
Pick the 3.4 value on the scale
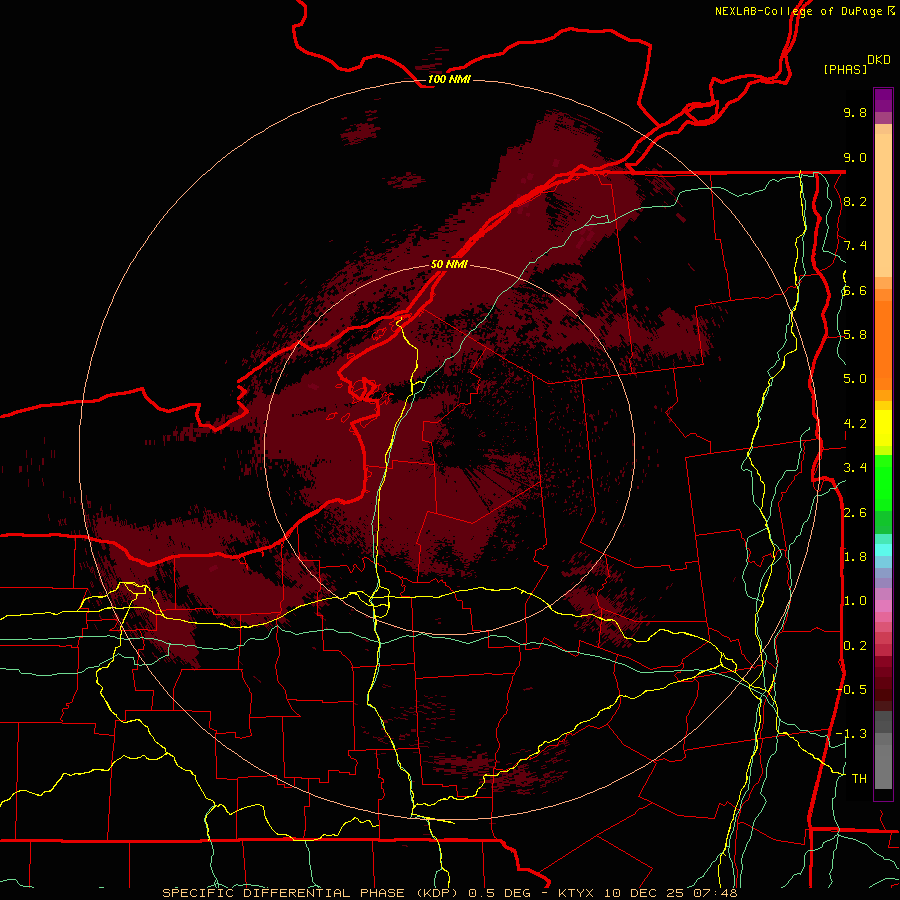point(855,468)
